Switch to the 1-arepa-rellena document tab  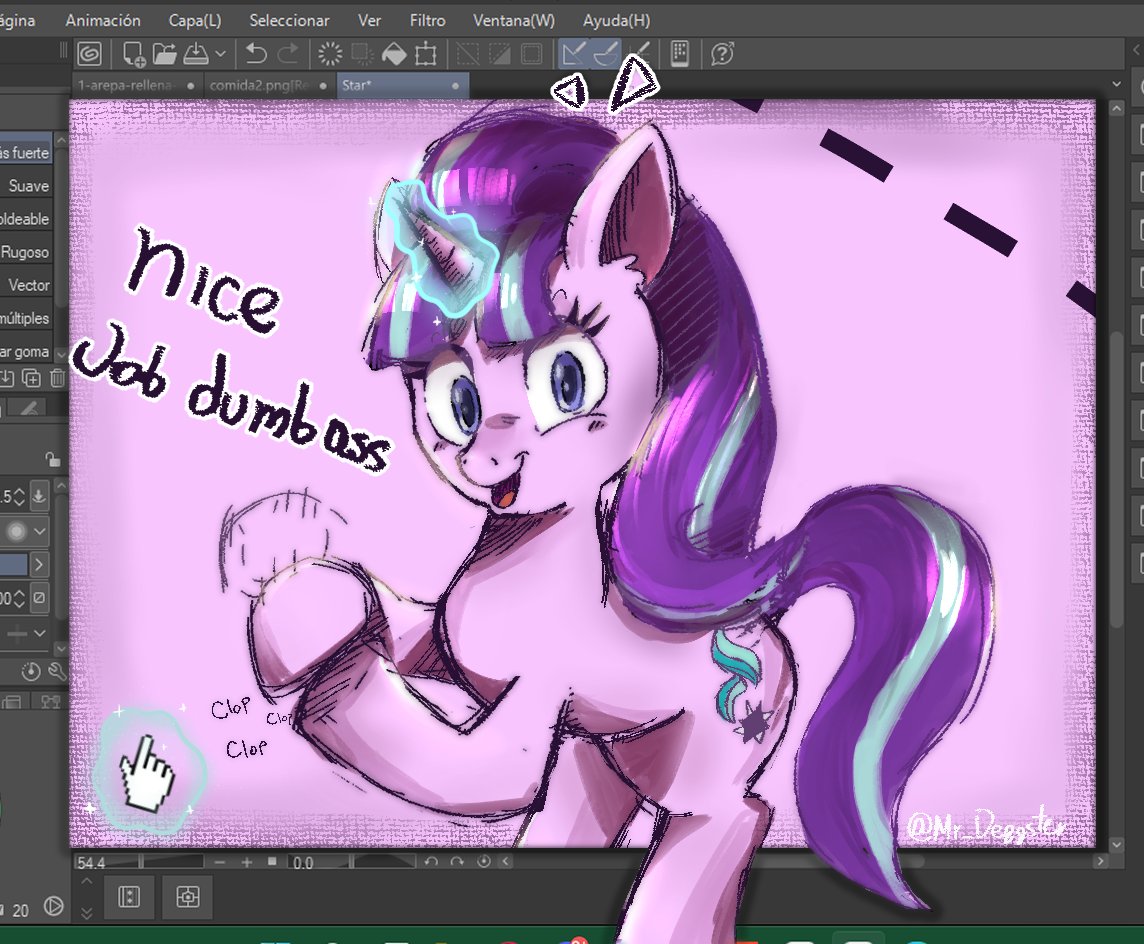coord(138,85)
